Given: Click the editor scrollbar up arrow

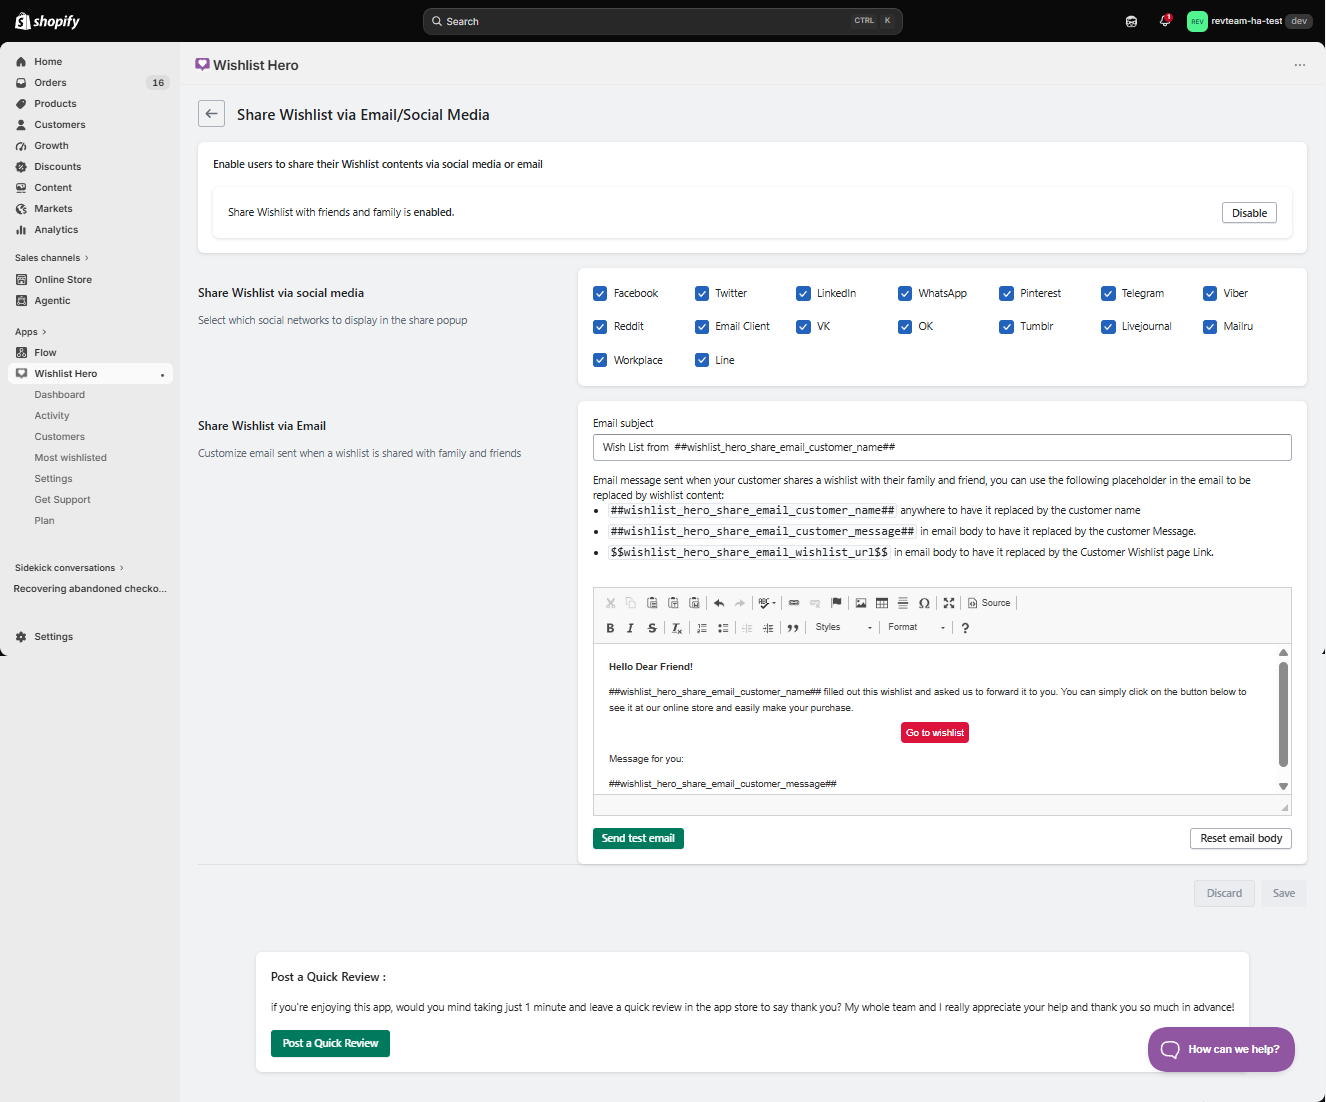Looking at the screenshot, I should (x=1283, y=652).
